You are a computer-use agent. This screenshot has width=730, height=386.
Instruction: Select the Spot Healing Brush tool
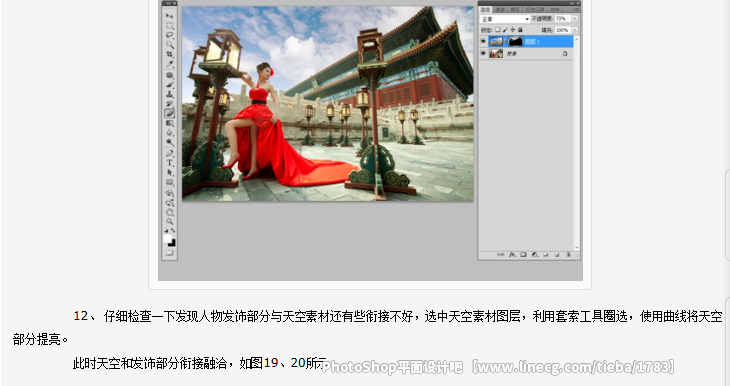[x=169, y=75]
